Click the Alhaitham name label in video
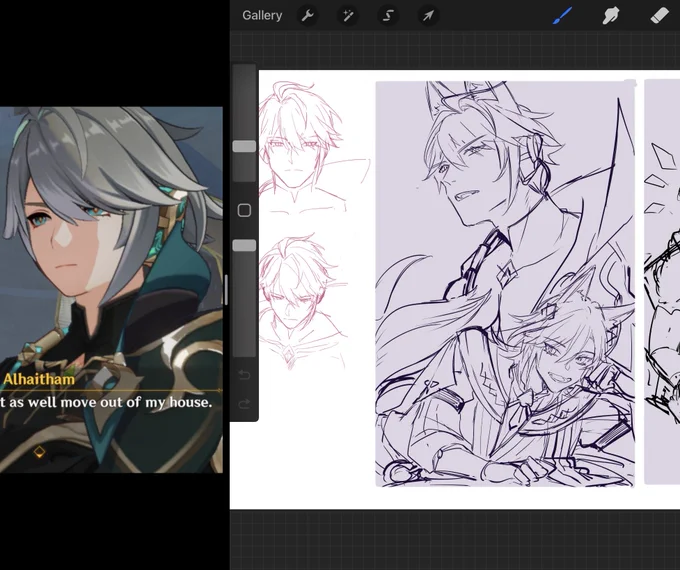Viewport: 680px width, 570px height. pos(39,380)
